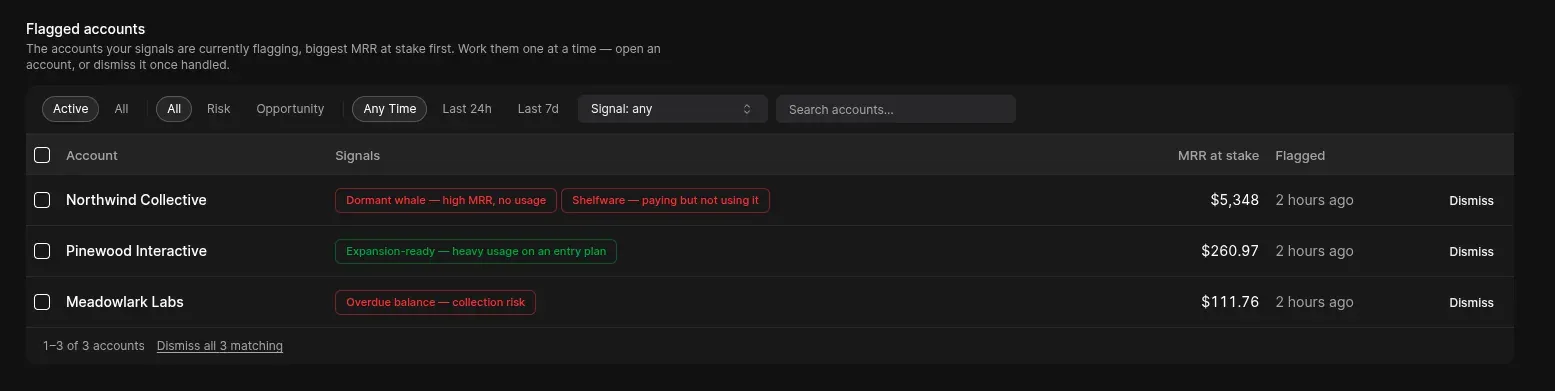1555x391 pixels.
Task: Open the Northwind Collective account
Action: point(136,200)
